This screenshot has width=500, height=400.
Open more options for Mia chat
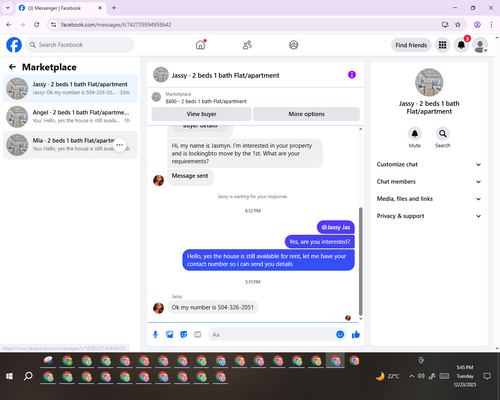[120, 145]
